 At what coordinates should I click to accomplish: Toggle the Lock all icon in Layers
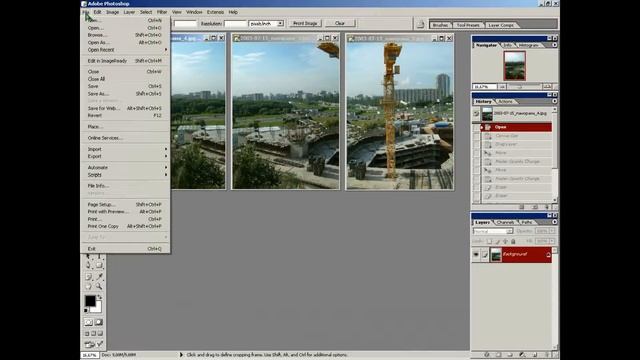[x=513, y=241]
